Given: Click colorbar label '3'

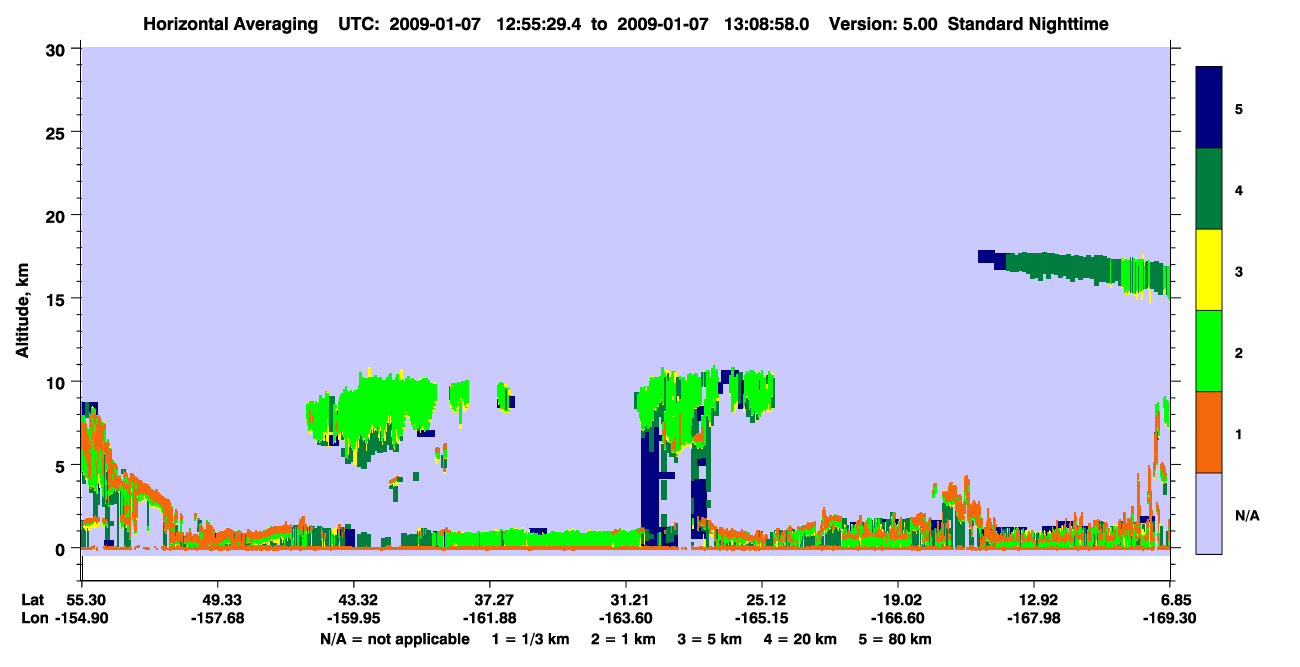Looking at the screenshot, I should click(x=1239, y=271).
